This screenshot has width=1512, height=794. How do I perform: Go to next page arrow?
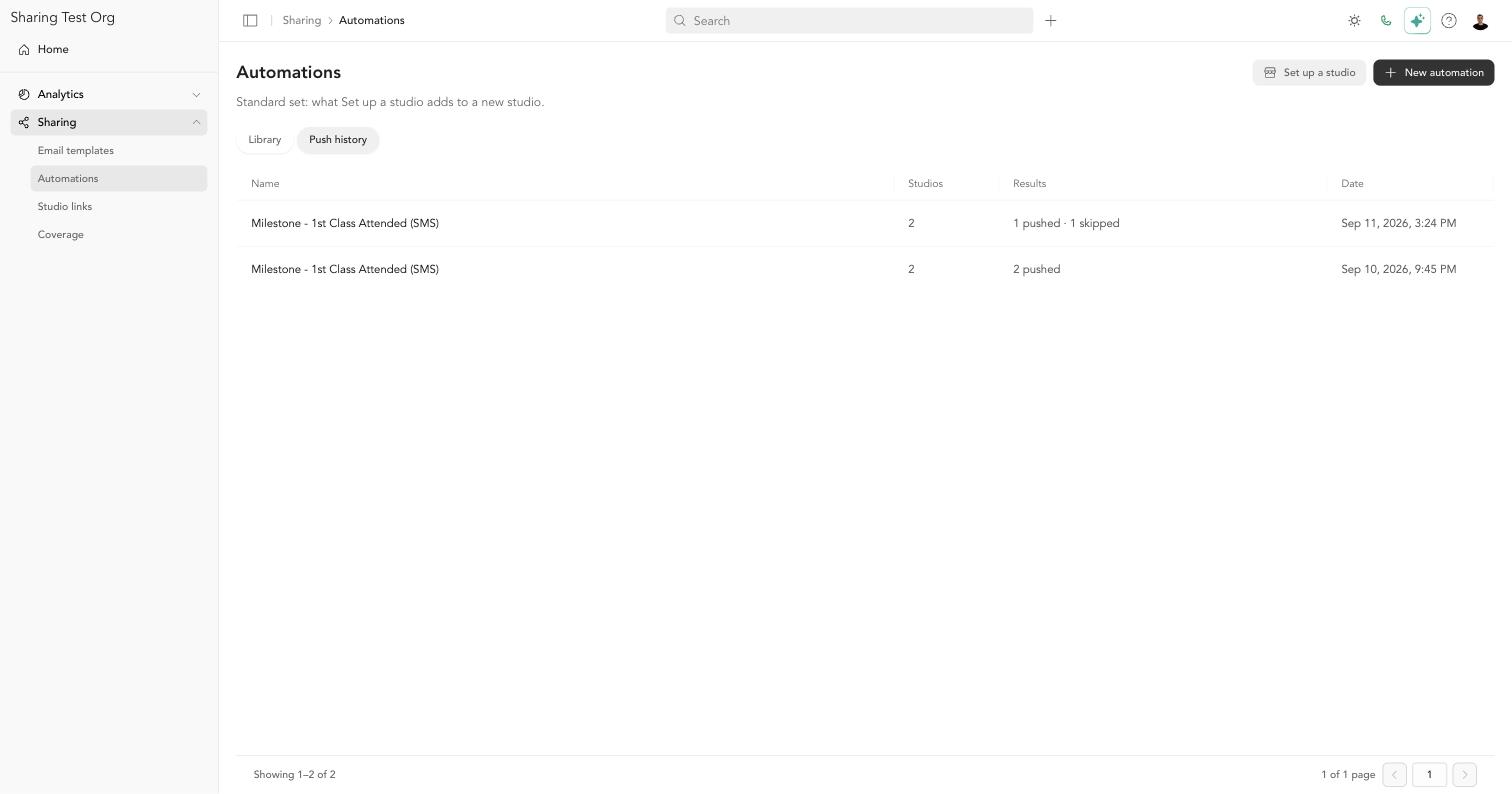[1464, 774]
